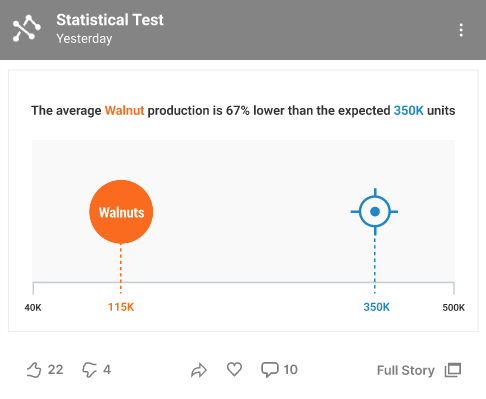Click the 10 comments count
Screen dimensions: 486x399
pyautogui.click(x=290, y=370)
